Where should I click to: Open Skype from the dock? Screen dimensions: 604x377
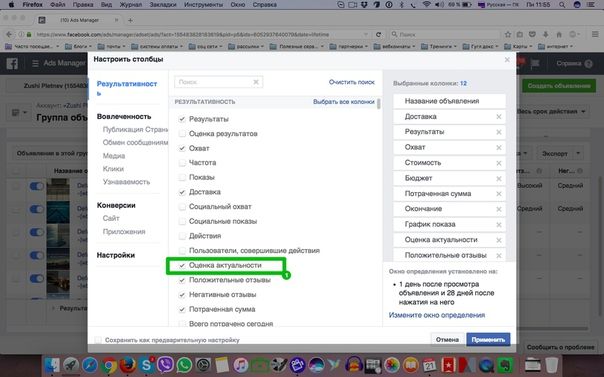[x=146, y=365]
